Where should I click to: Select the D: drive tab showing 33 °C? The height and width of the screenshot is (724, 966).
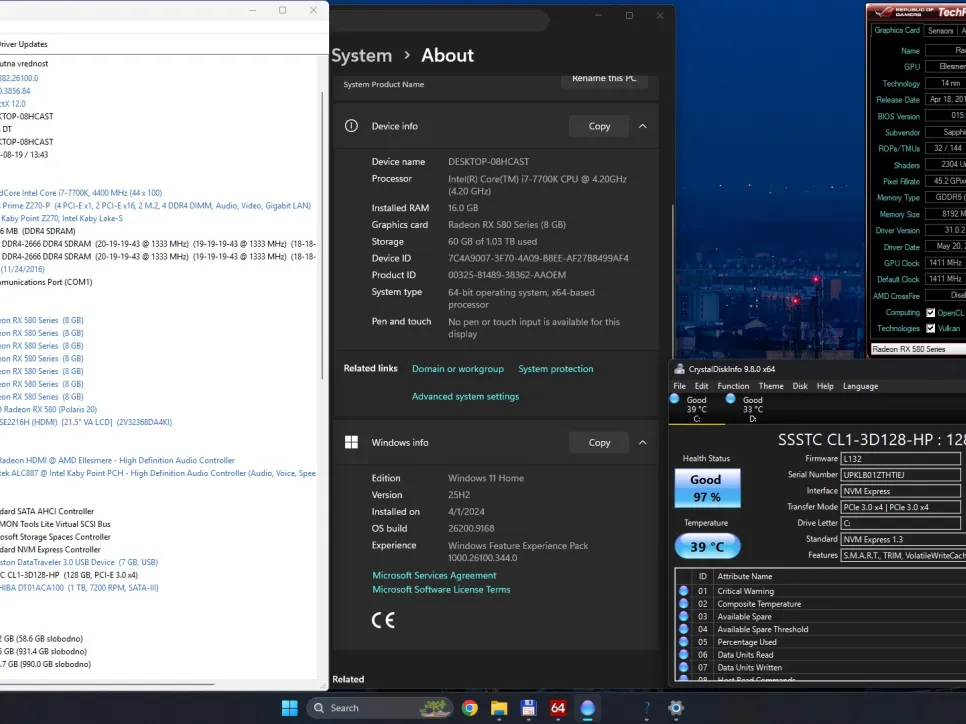pos(753,409)
